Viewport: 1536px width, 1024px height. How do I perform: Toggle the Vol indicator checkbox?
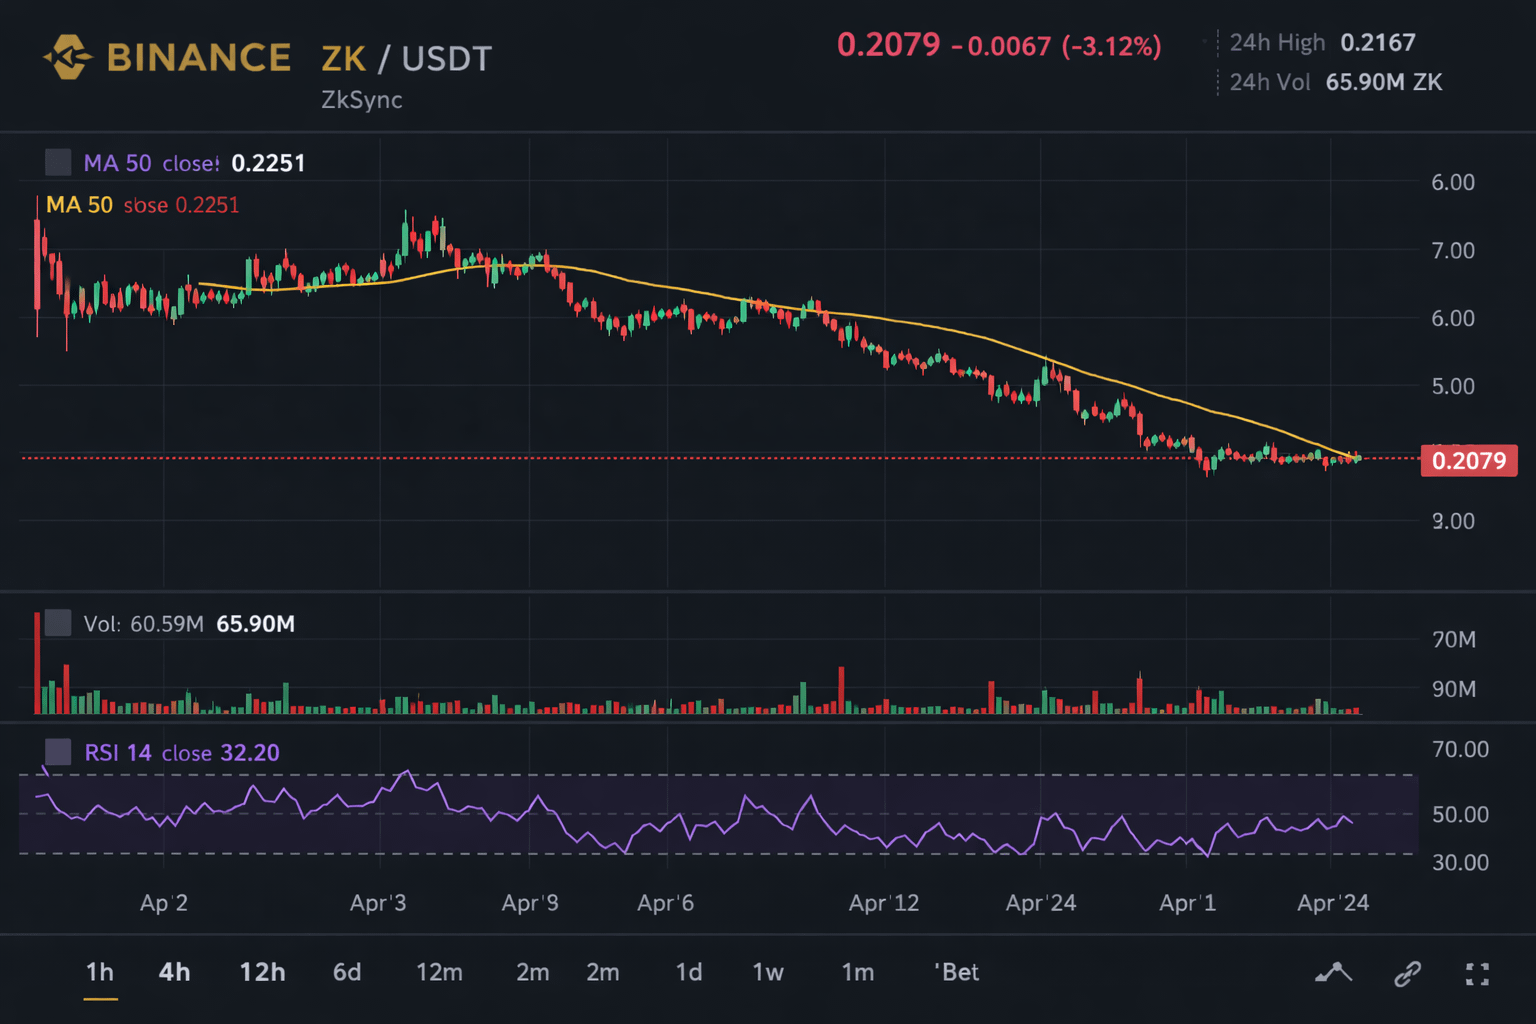pos(58,623)
